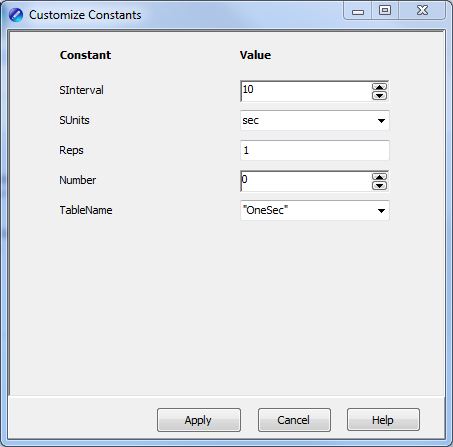Expand the TableName dropdown arrow
The height and width of the screenshot is (447, 453).
tap(381, 211)
